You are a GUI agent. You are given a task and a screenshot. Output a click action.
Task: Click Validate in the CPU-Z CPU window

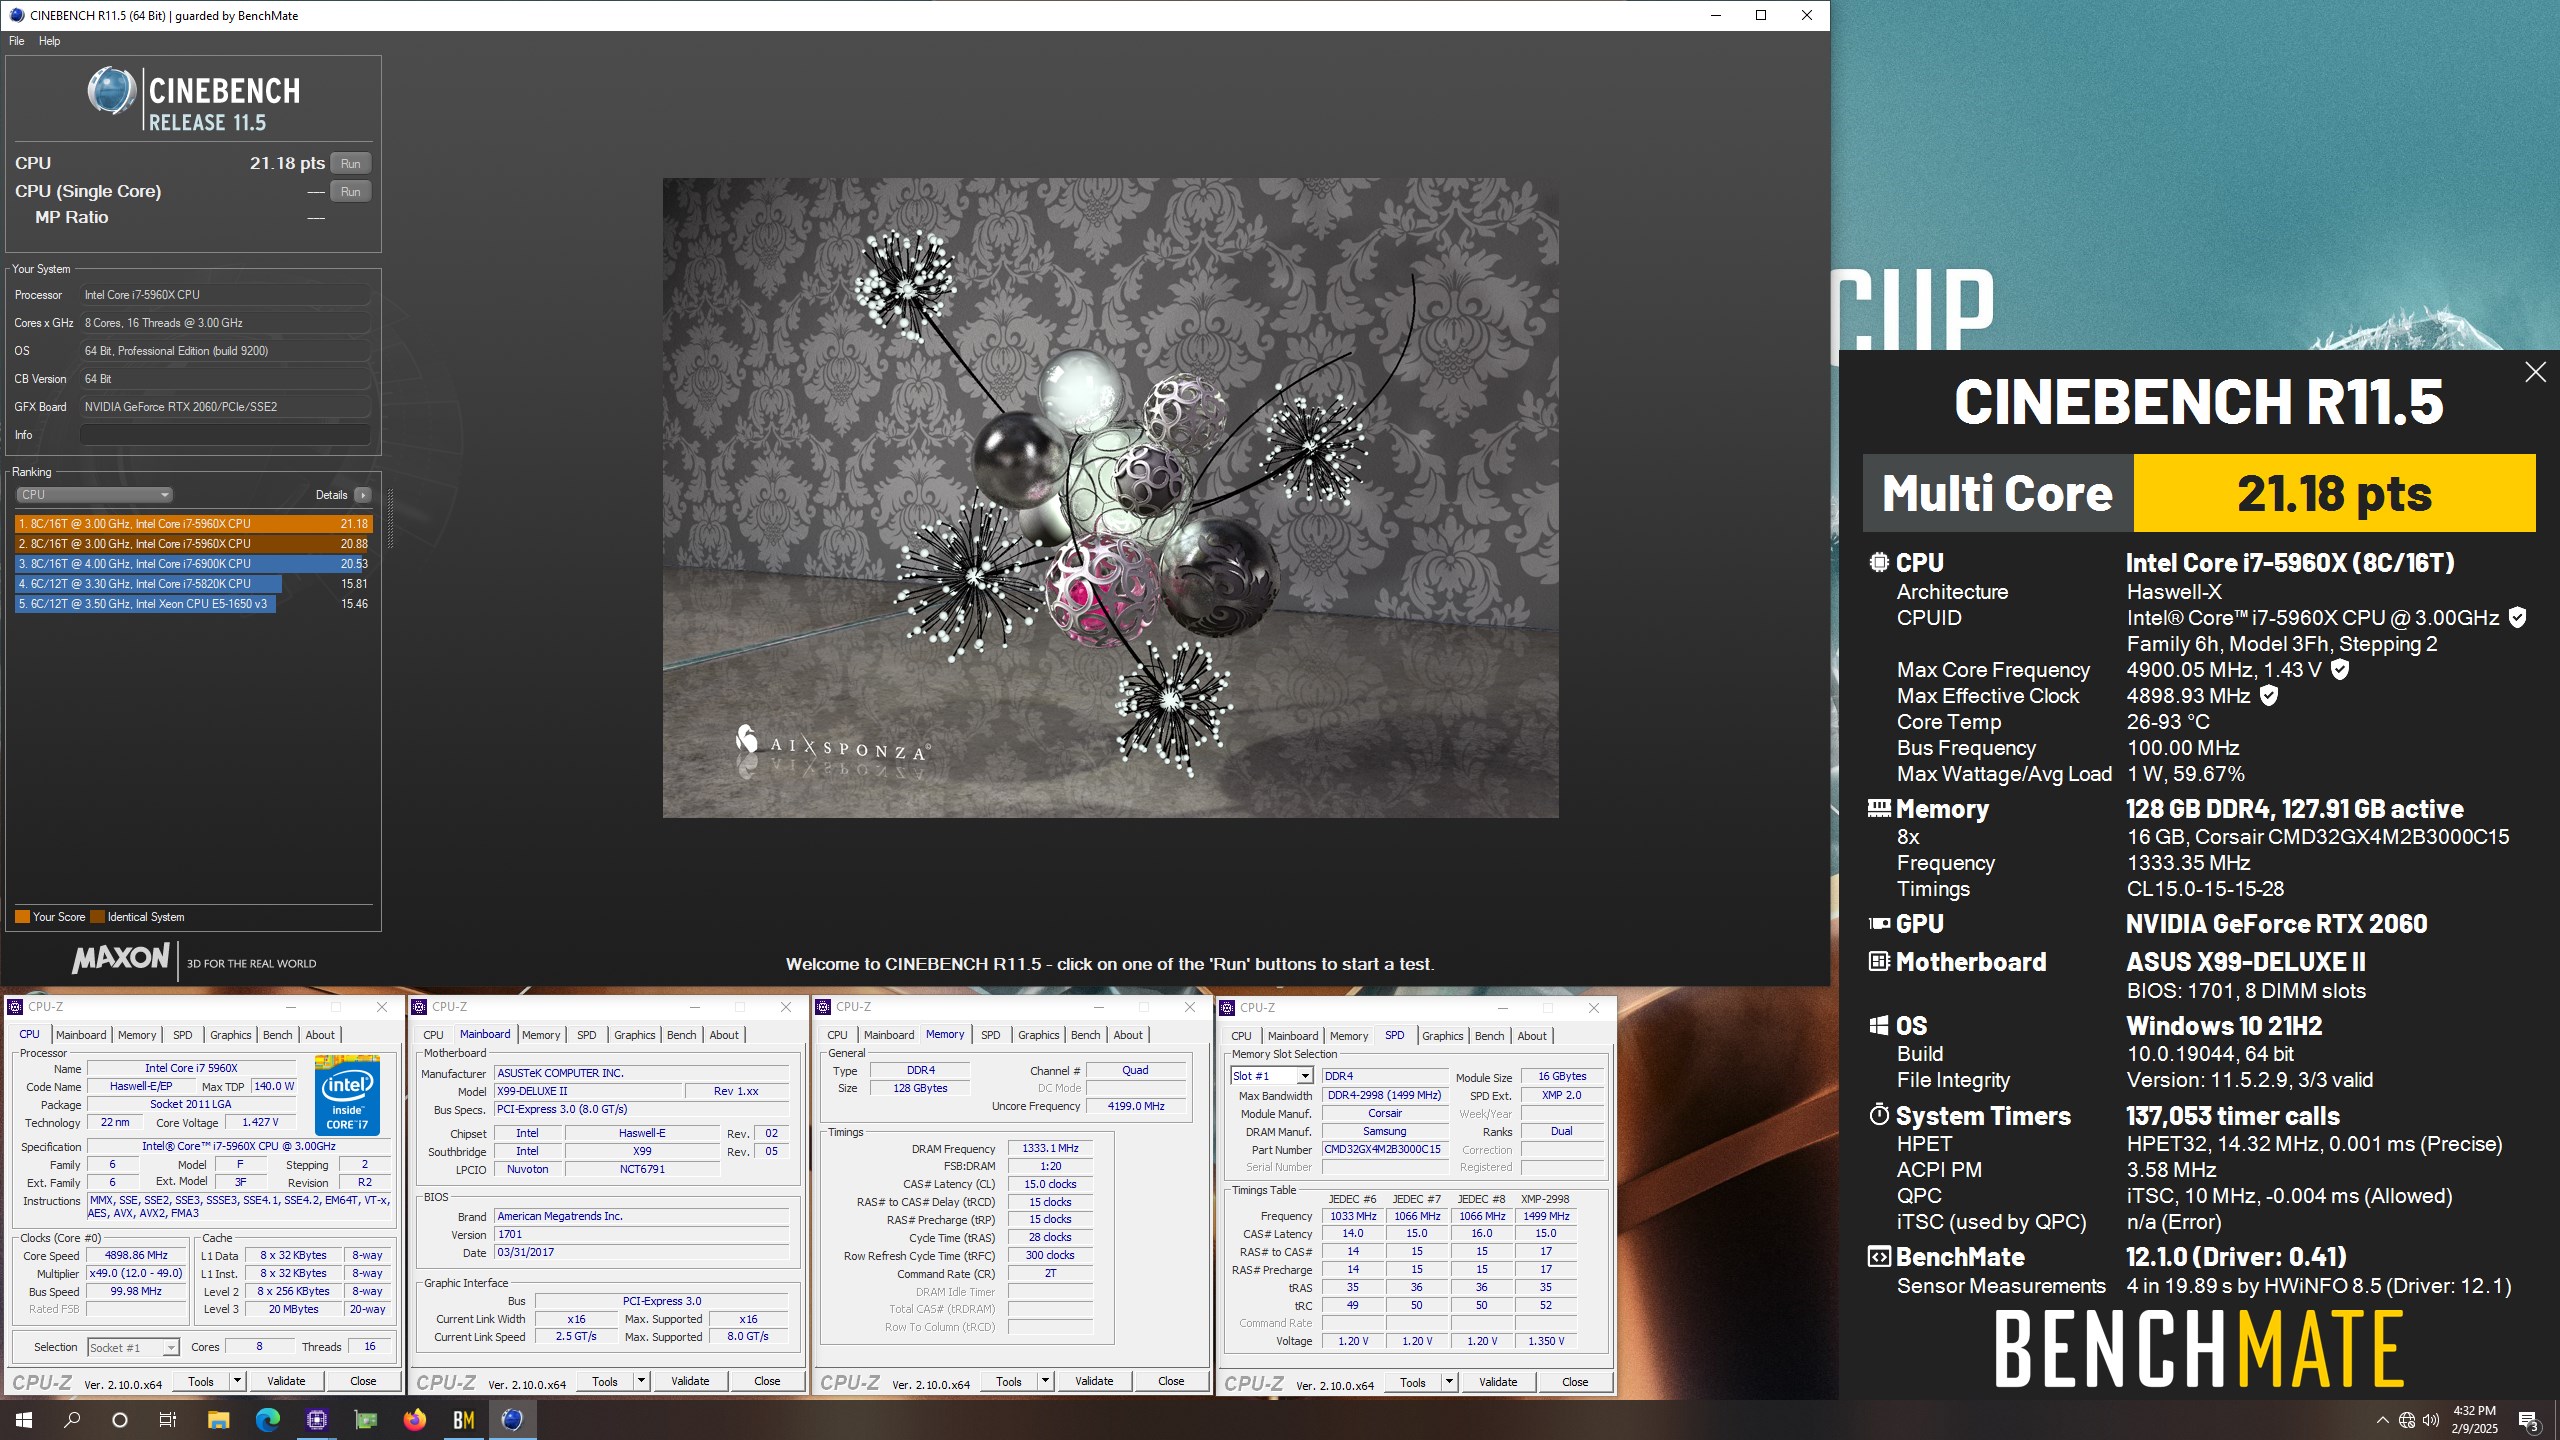point(286,1381)
